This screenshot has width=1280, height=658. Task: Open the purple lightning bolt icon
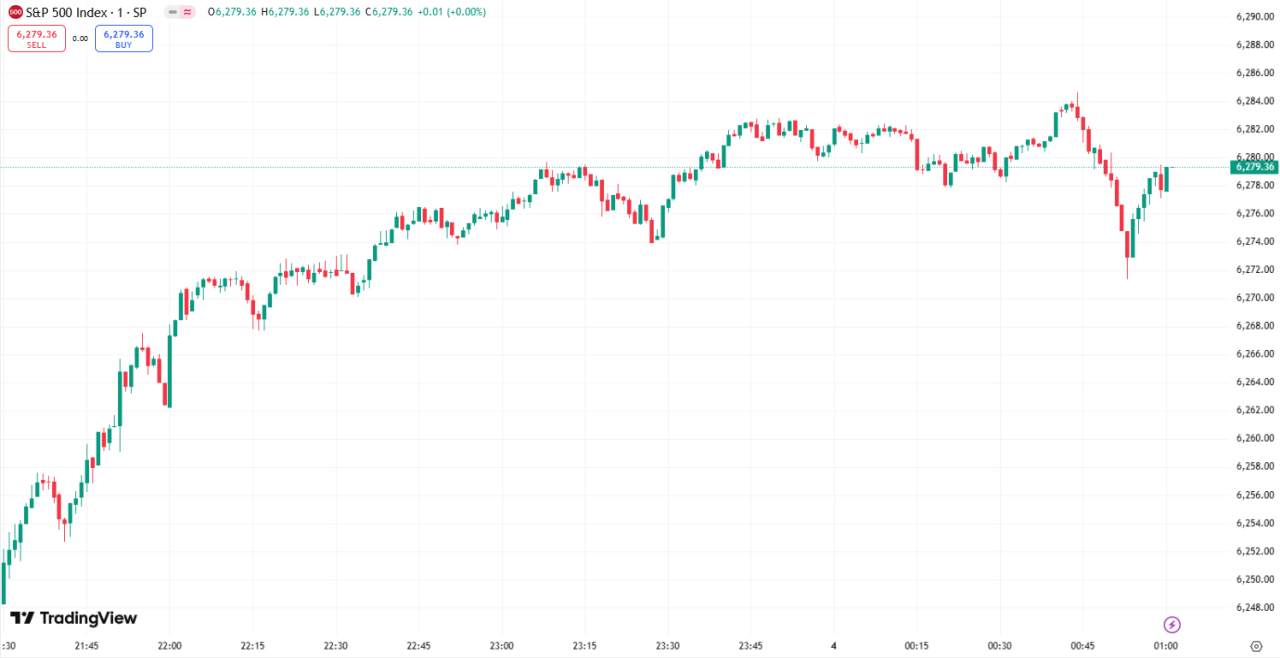[1172, 625]
